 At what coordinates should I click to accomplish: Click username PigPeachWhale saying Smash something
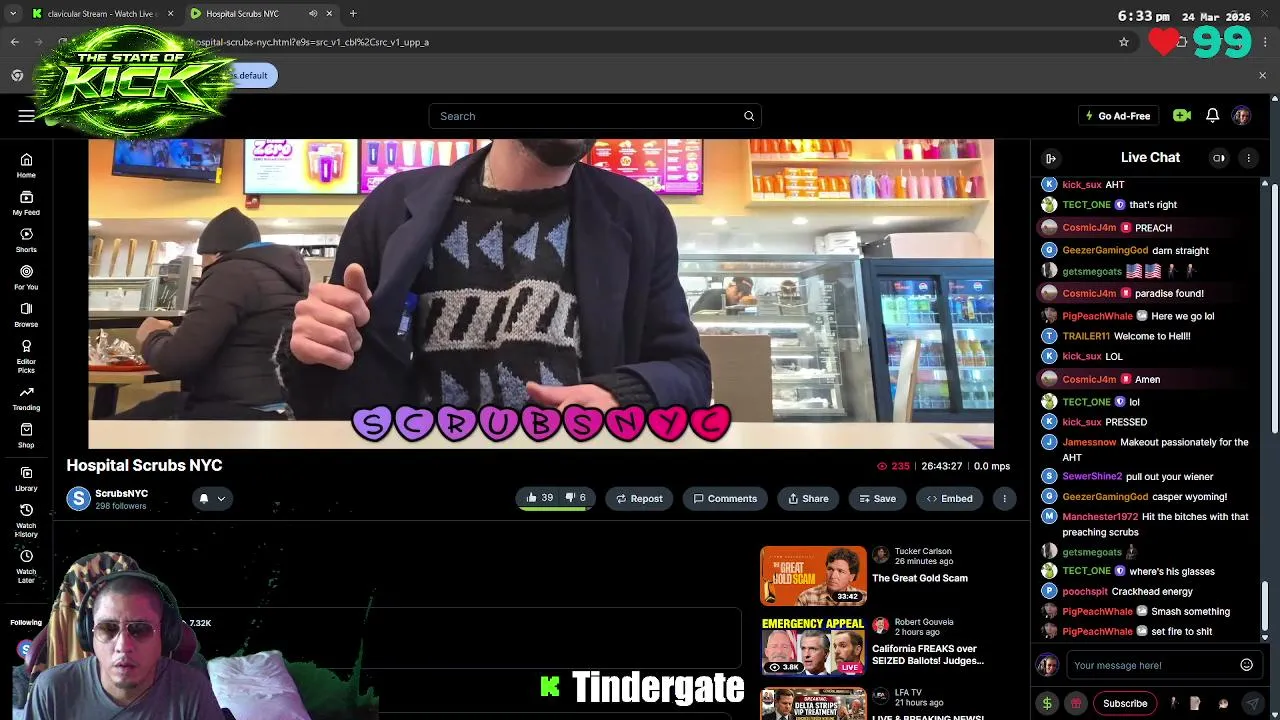point(1097,611)
